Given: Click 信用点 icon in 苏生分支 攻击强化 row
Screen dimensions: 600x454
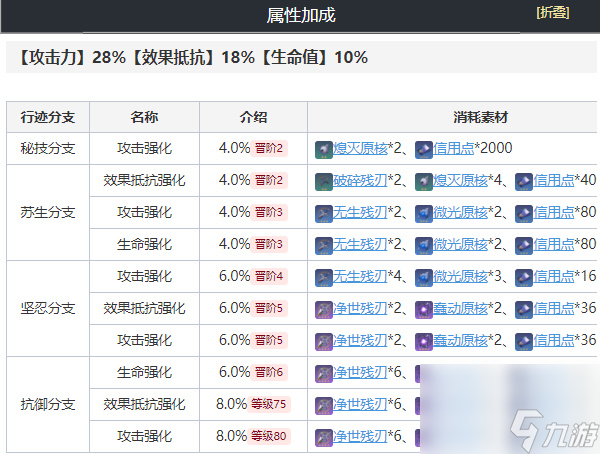Looking at the screenshot, I should point(524,214).
